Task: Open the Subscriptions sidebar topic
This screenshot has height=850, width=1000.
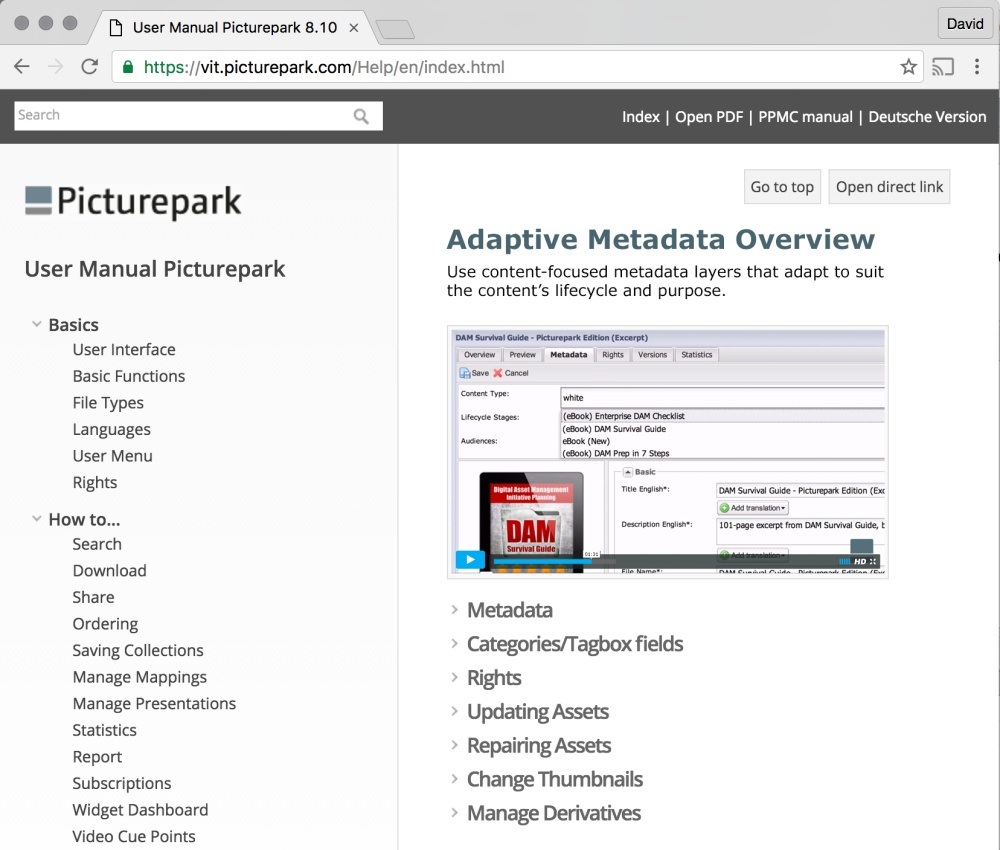Action: tap(122, 783)
